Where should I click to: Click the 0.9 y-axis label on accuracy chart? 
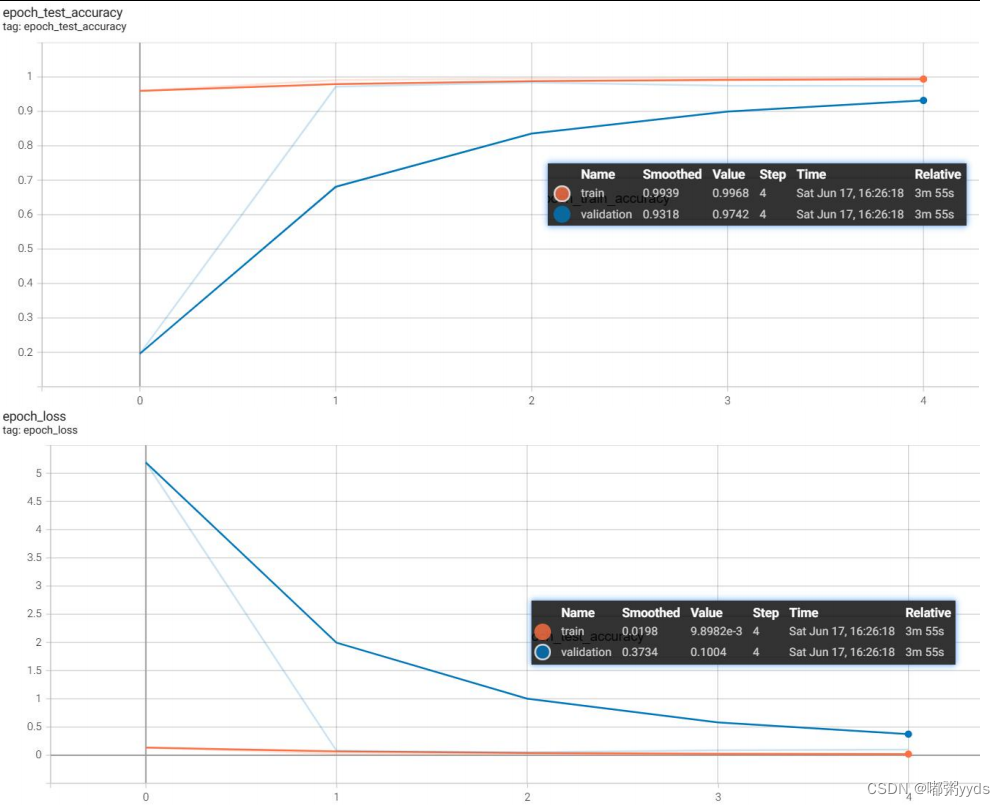25,111
